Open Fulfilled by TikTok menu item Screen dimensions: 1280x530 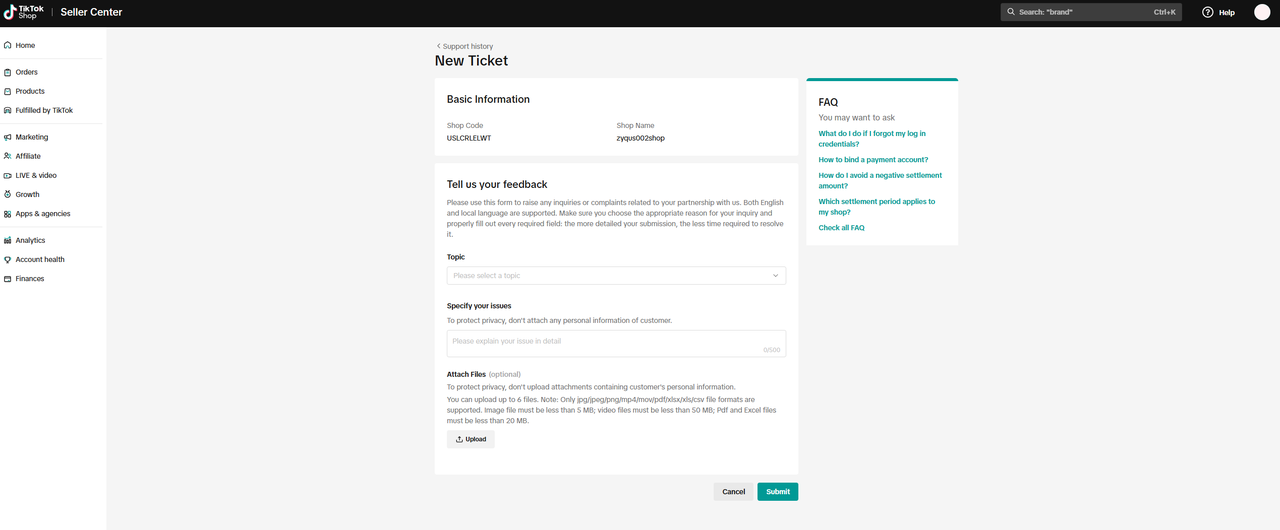[44, 110]
